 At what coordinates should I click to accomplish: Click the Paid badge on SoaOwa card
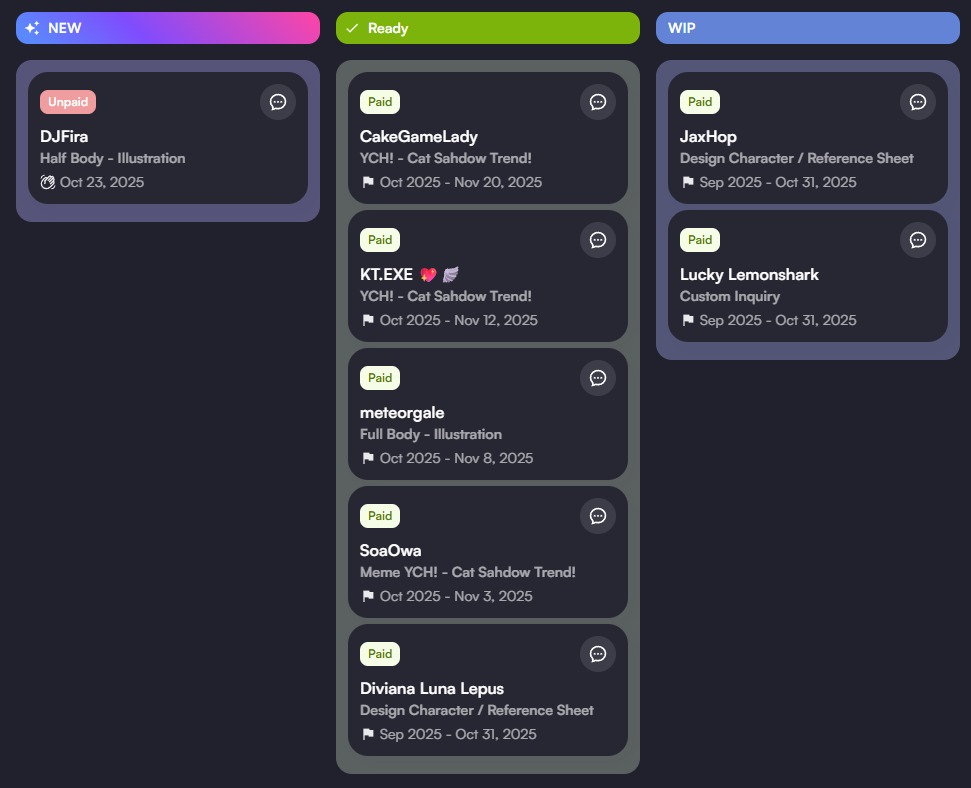tap(380, 516)
